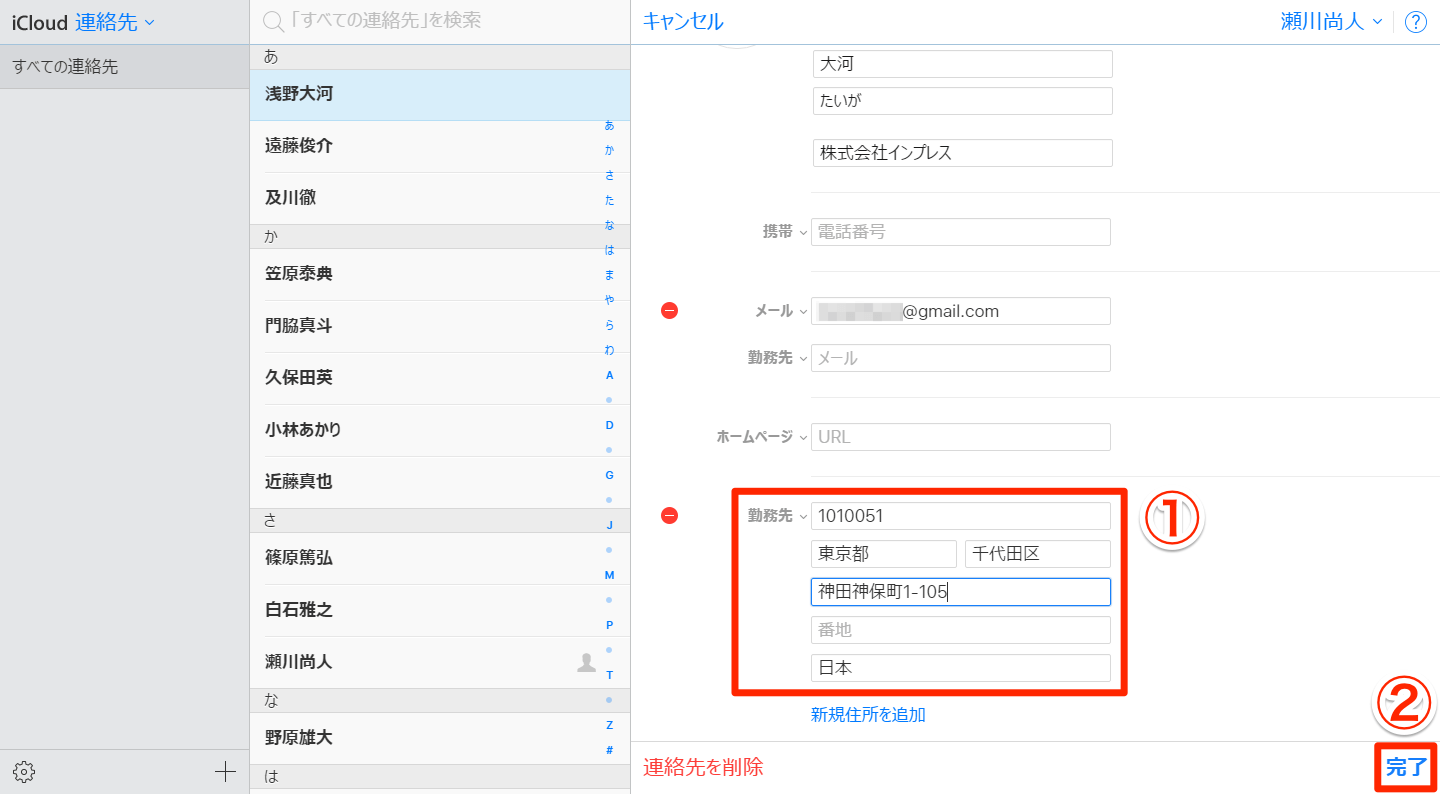
Task: Jump to さ in the index strip
Action: pos(610,175)
